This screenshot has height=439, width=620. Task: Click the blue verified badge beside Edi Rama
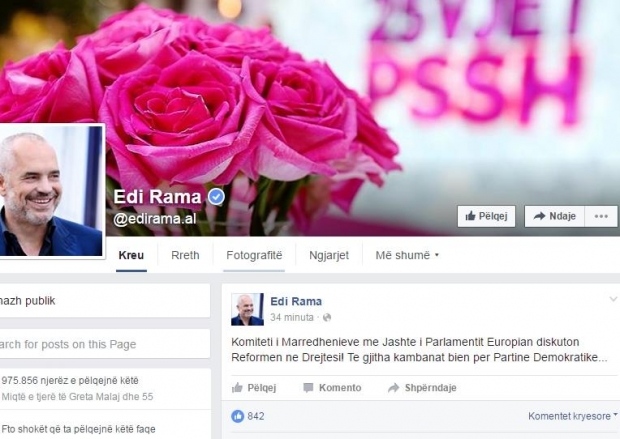[x=216, y=197]
